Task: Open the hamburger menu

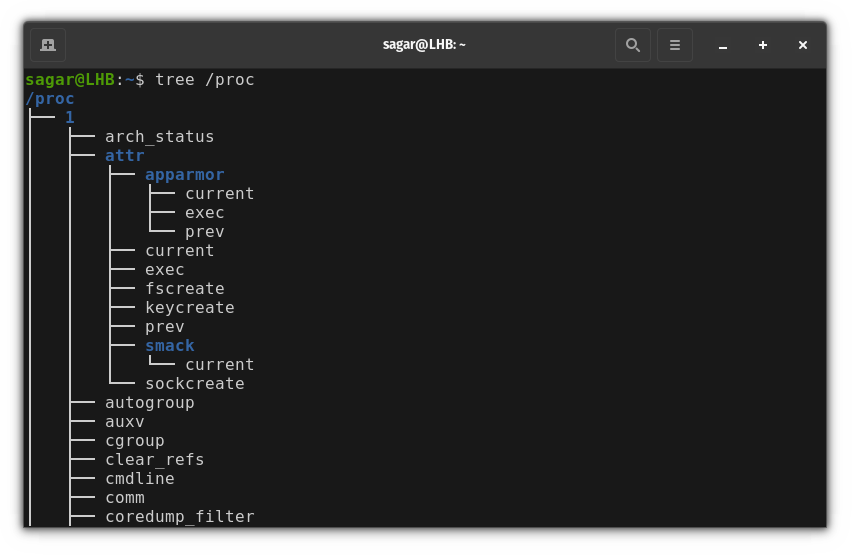Action: point(674,45)
